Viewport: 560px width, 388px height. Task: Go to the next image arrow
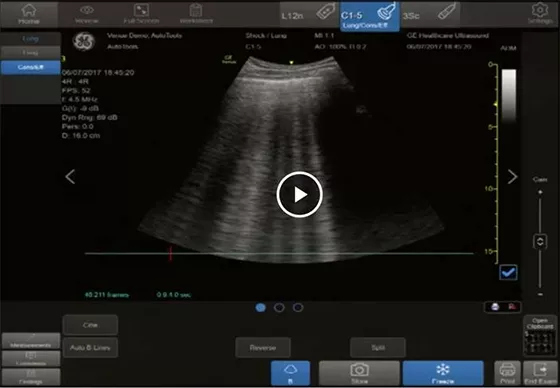click(512, 176)
